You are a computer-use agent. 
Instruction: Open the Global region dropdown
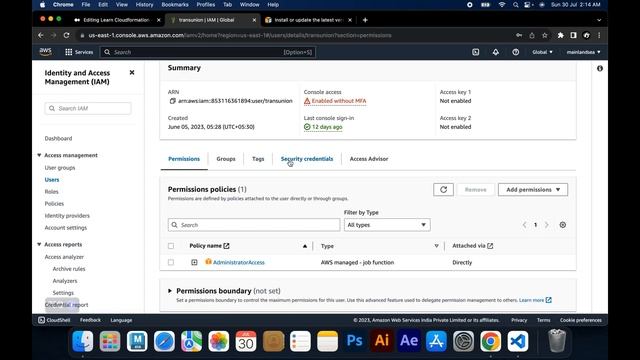(x=542, y=52)
